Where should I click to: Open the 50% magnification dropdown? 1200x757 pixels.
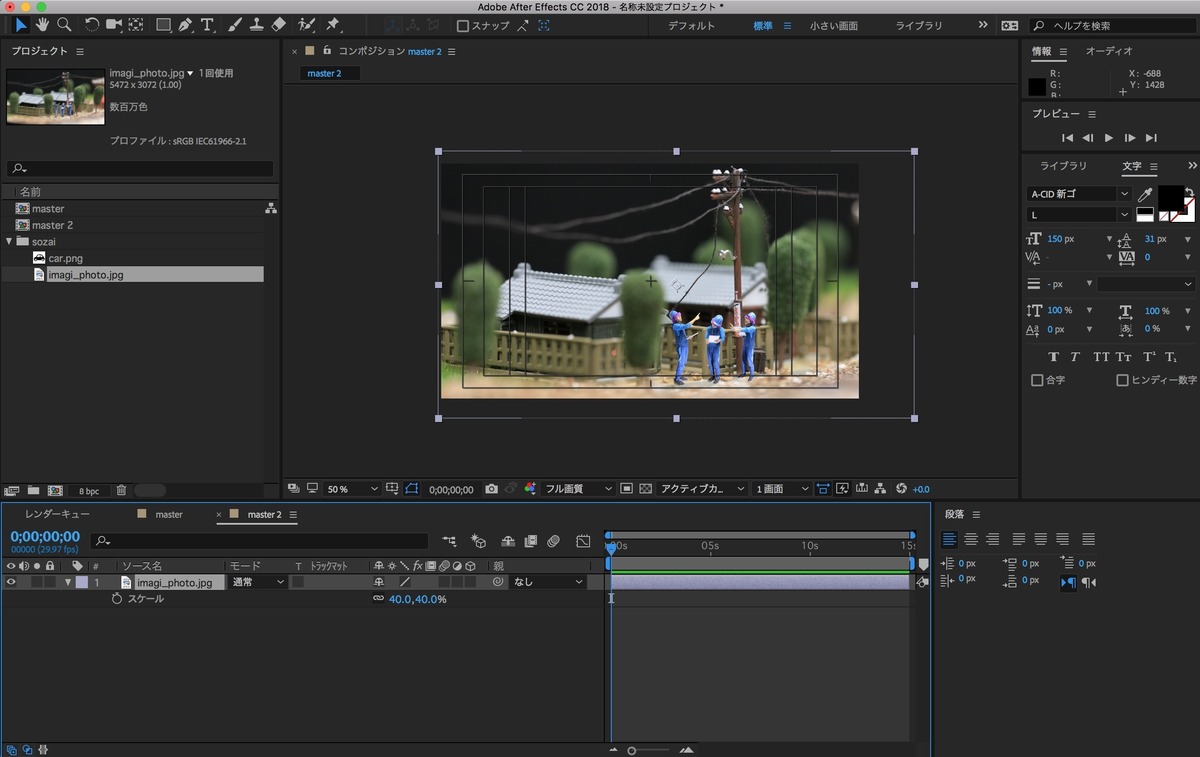(349, 489)
